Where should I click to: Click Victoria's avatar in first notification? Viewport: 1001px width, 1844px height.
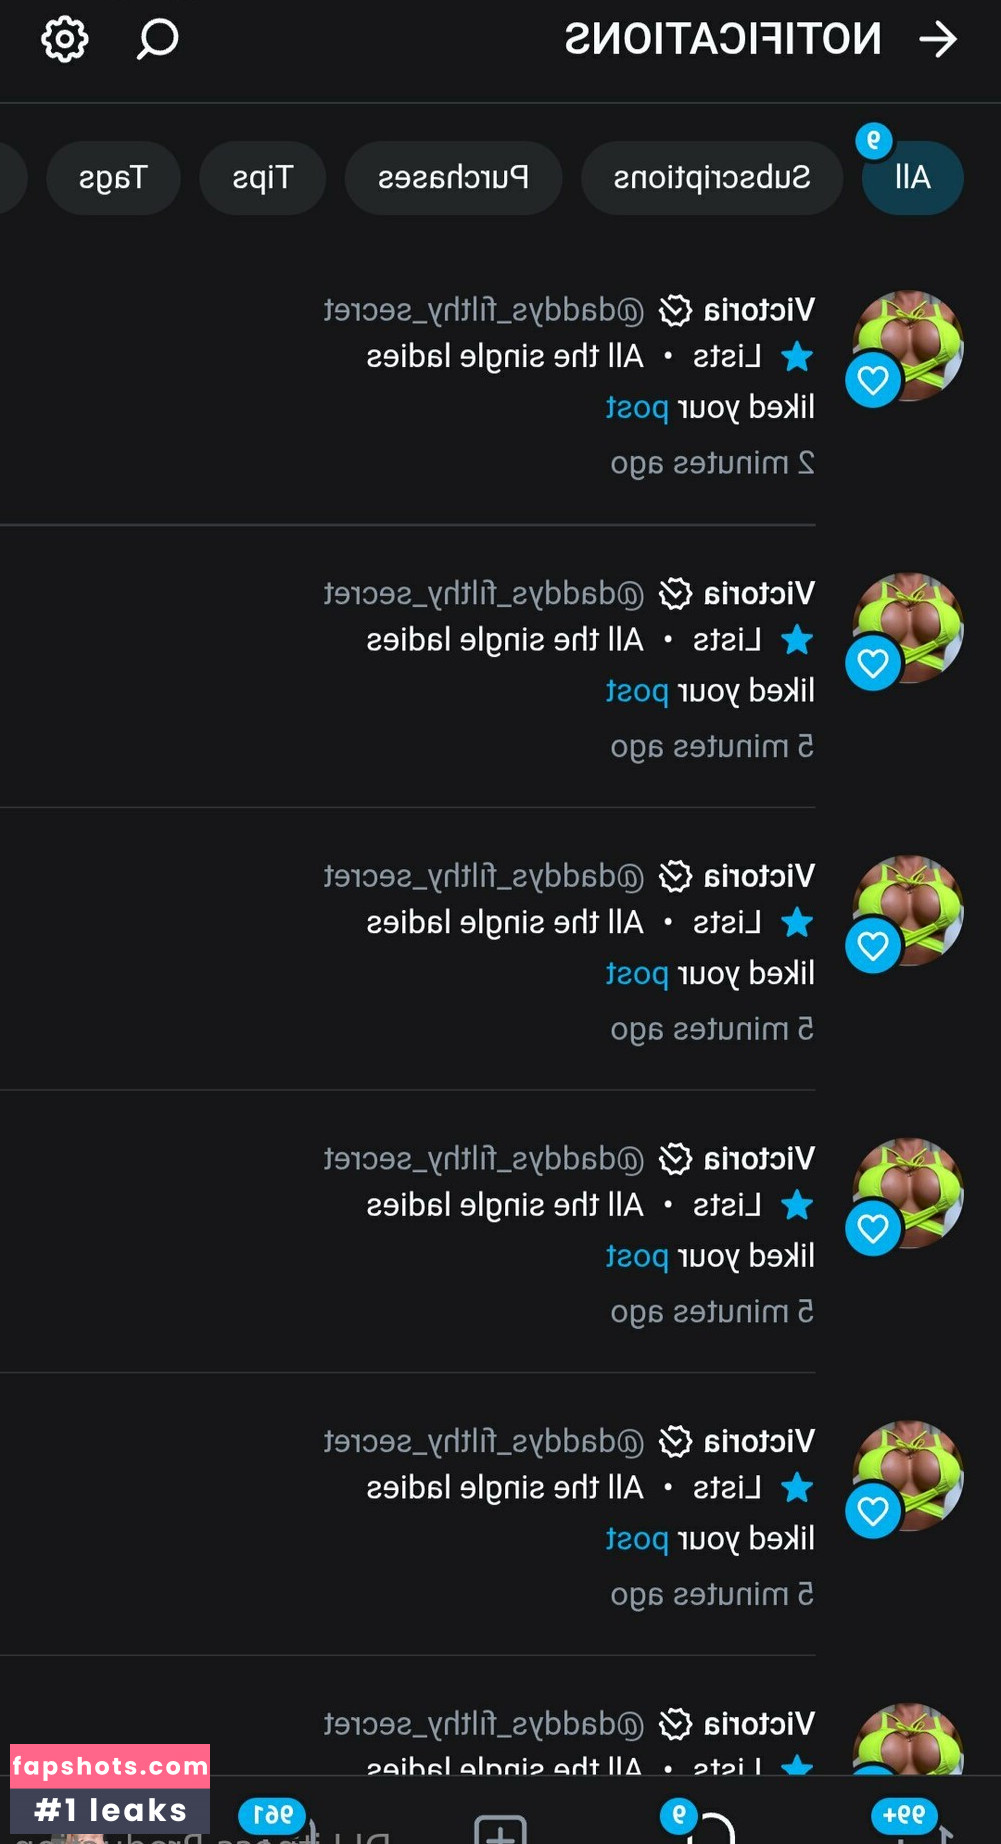pos(908,345)
